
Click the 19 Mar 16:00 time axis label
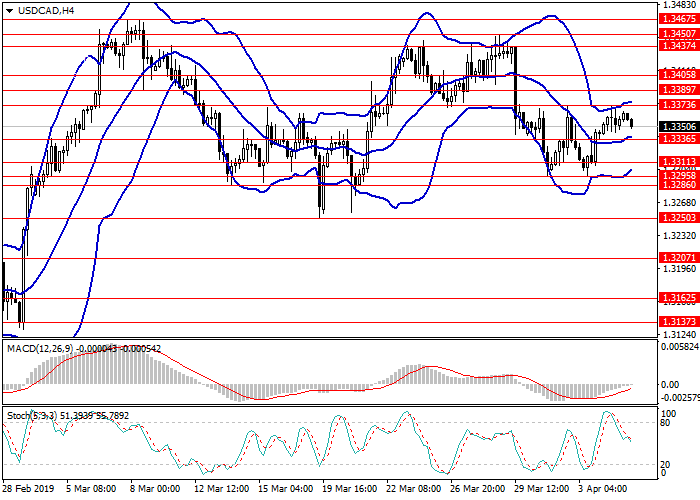pos(350,490)
